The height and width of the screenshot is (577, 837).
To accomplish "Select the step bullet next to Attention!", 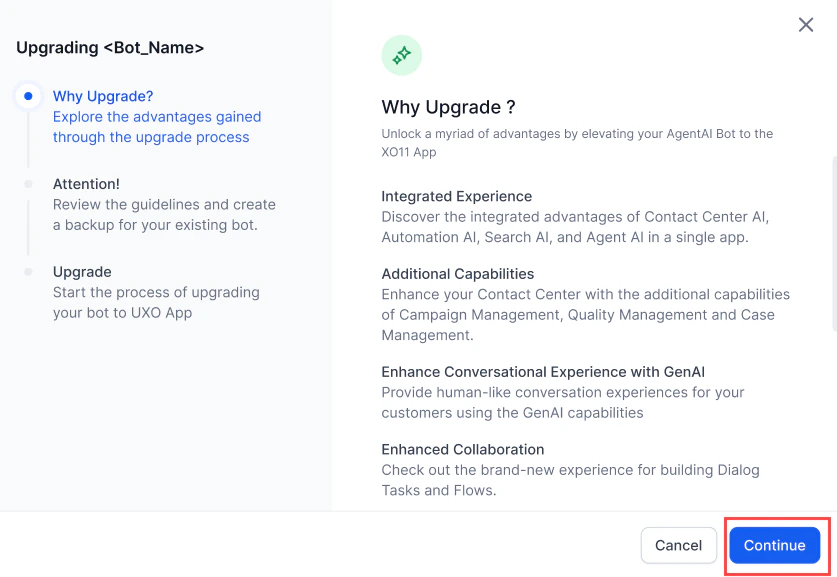I will click(28, 184).
